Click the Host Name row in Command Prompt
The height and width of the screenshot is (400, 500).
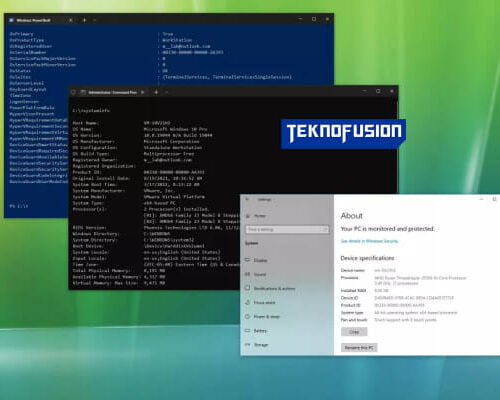coord(122,123)
